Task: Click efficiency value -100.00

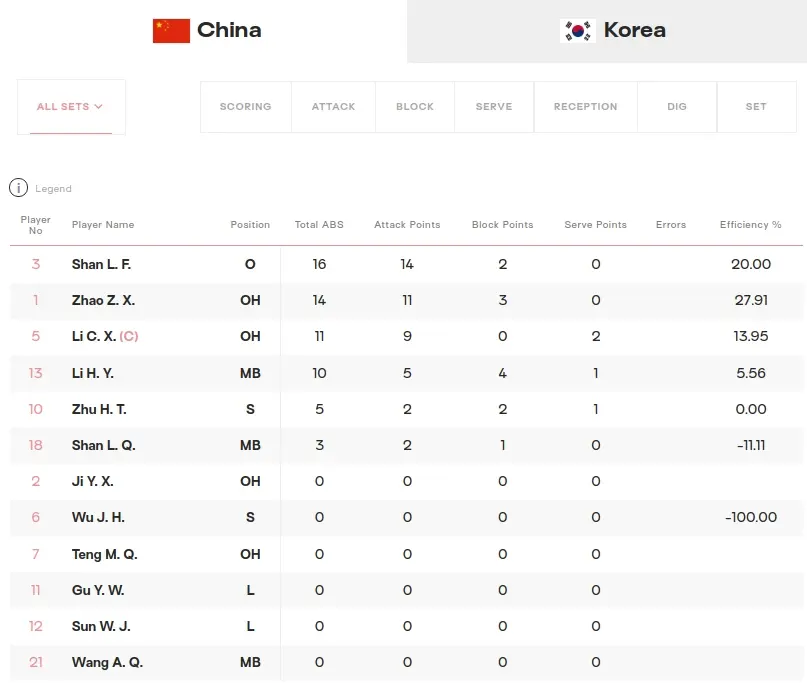Action: click(751, 517)
